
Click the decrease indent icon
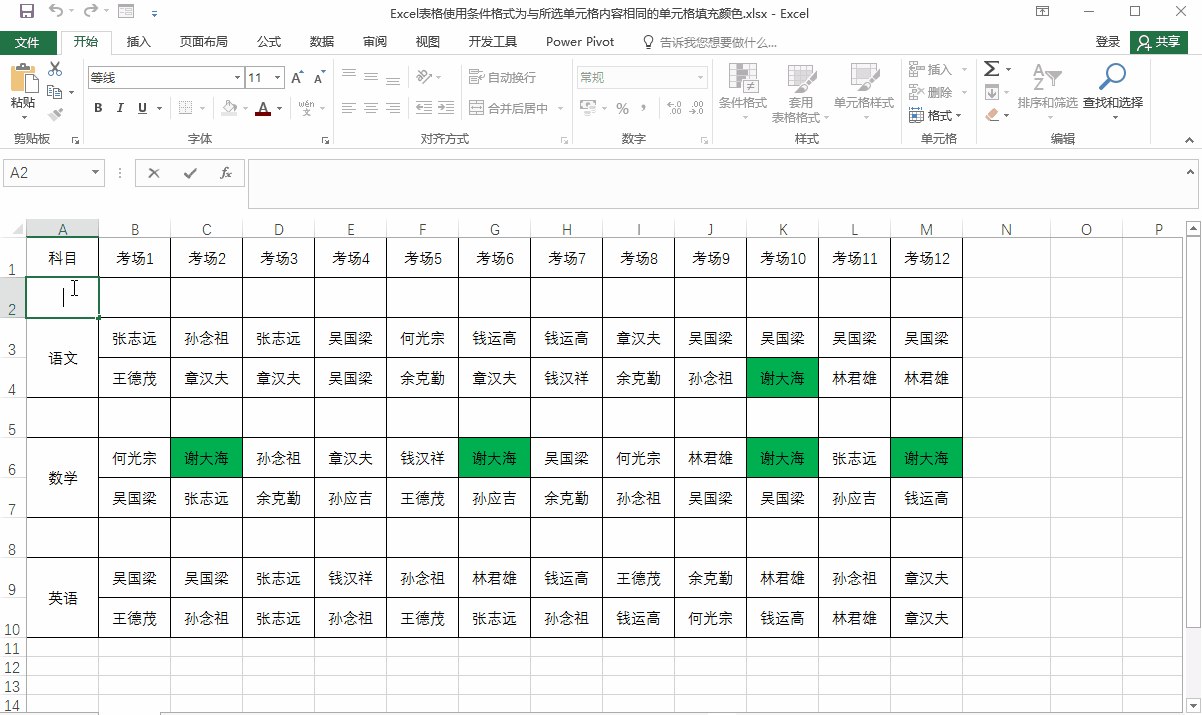click(x=424, y=108)
